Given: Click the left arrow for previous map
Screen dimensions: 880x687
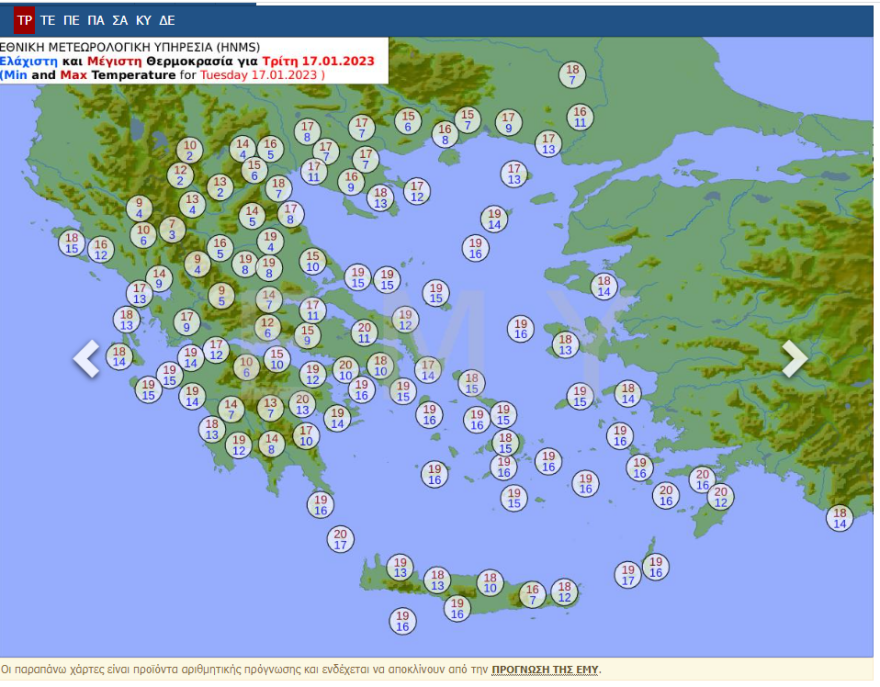Looking at the screenshot, I should click(x=87, y=359).
